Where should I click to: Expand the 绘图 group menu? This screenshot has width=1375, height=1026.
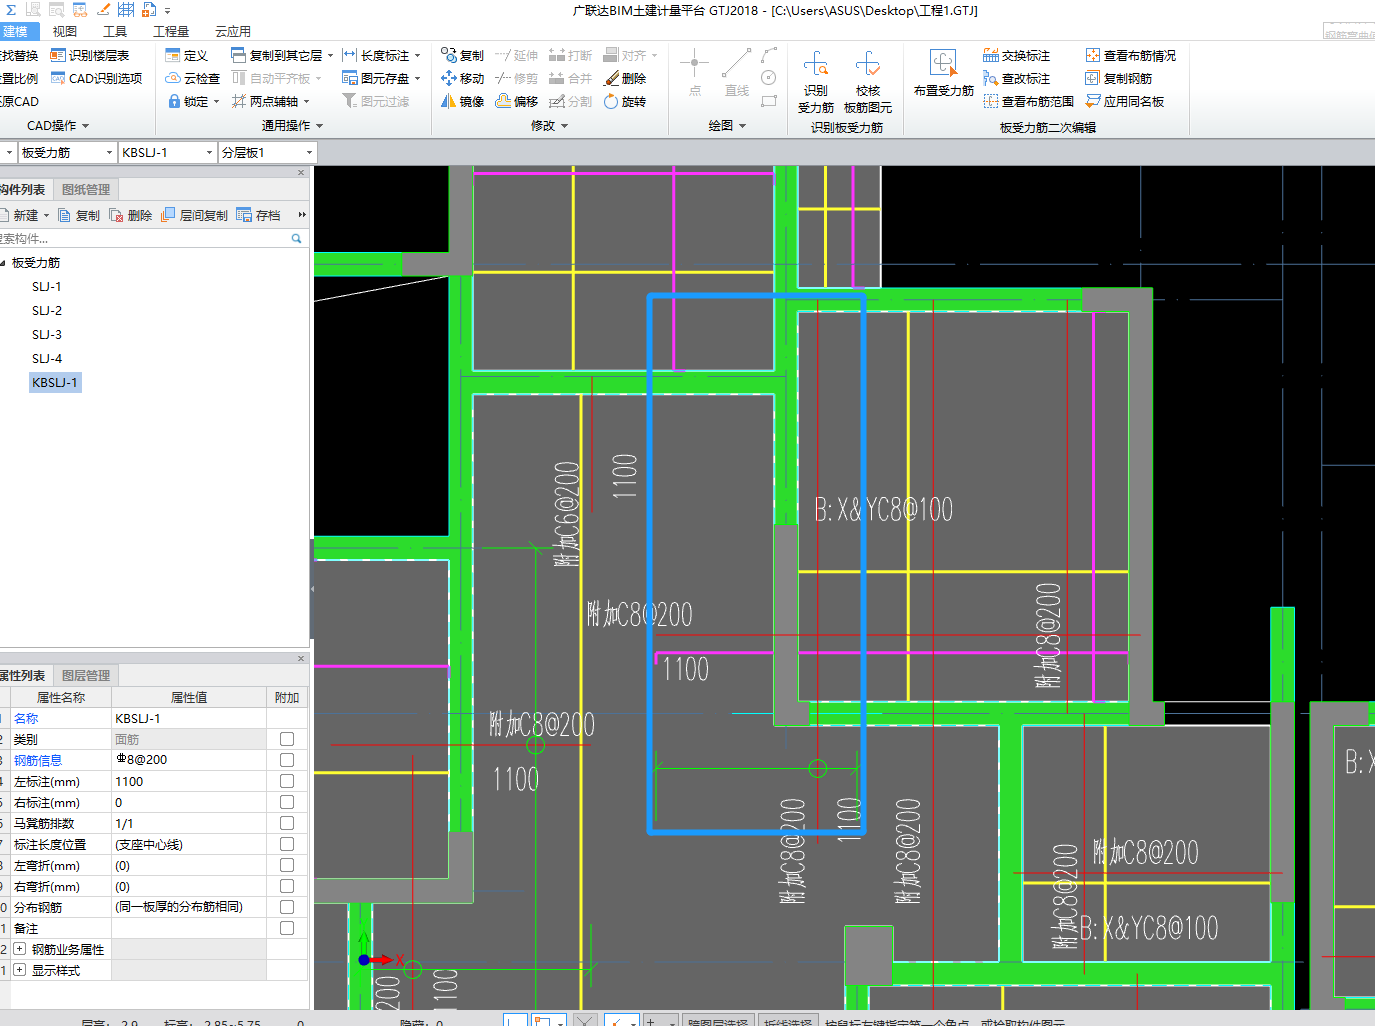(727, 126)
